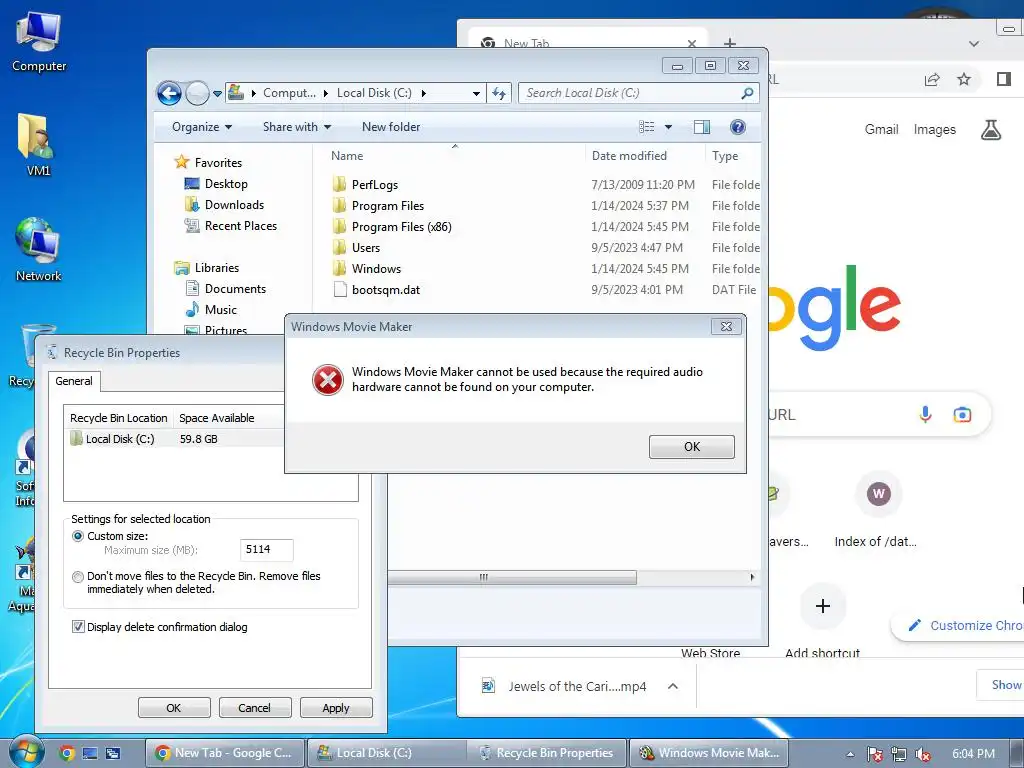Click the horizontal scrollbar right arrow
The image size is (1024, 768).
pyautogui.click(x=752, y=577)
